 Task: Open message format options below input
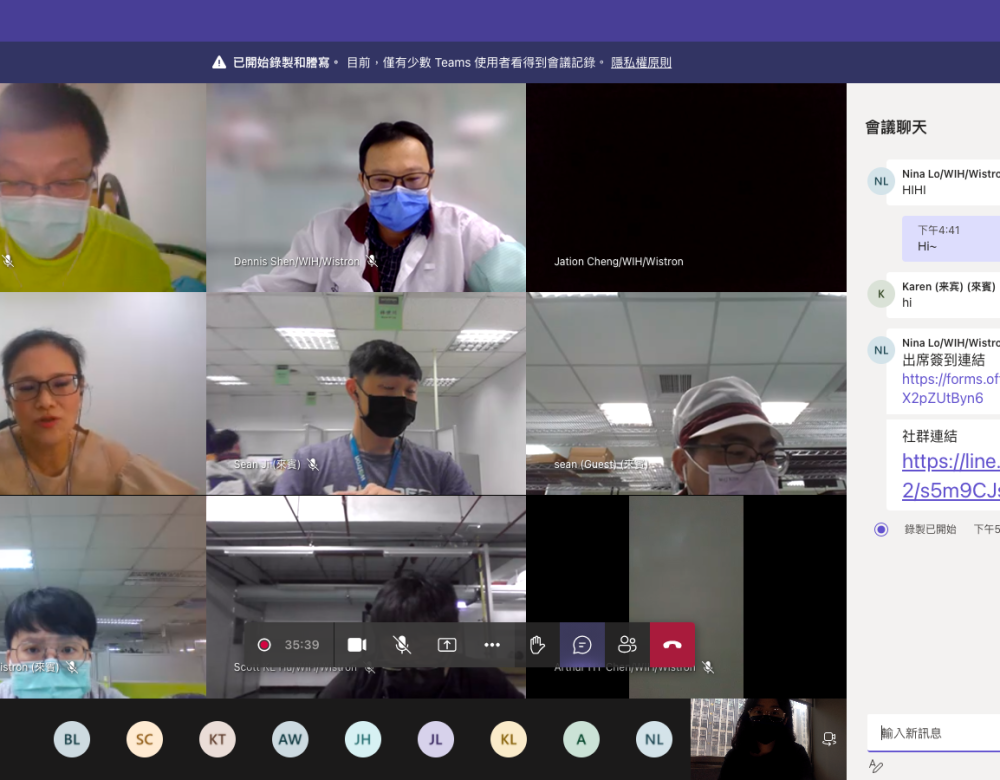tap(876, 766)
